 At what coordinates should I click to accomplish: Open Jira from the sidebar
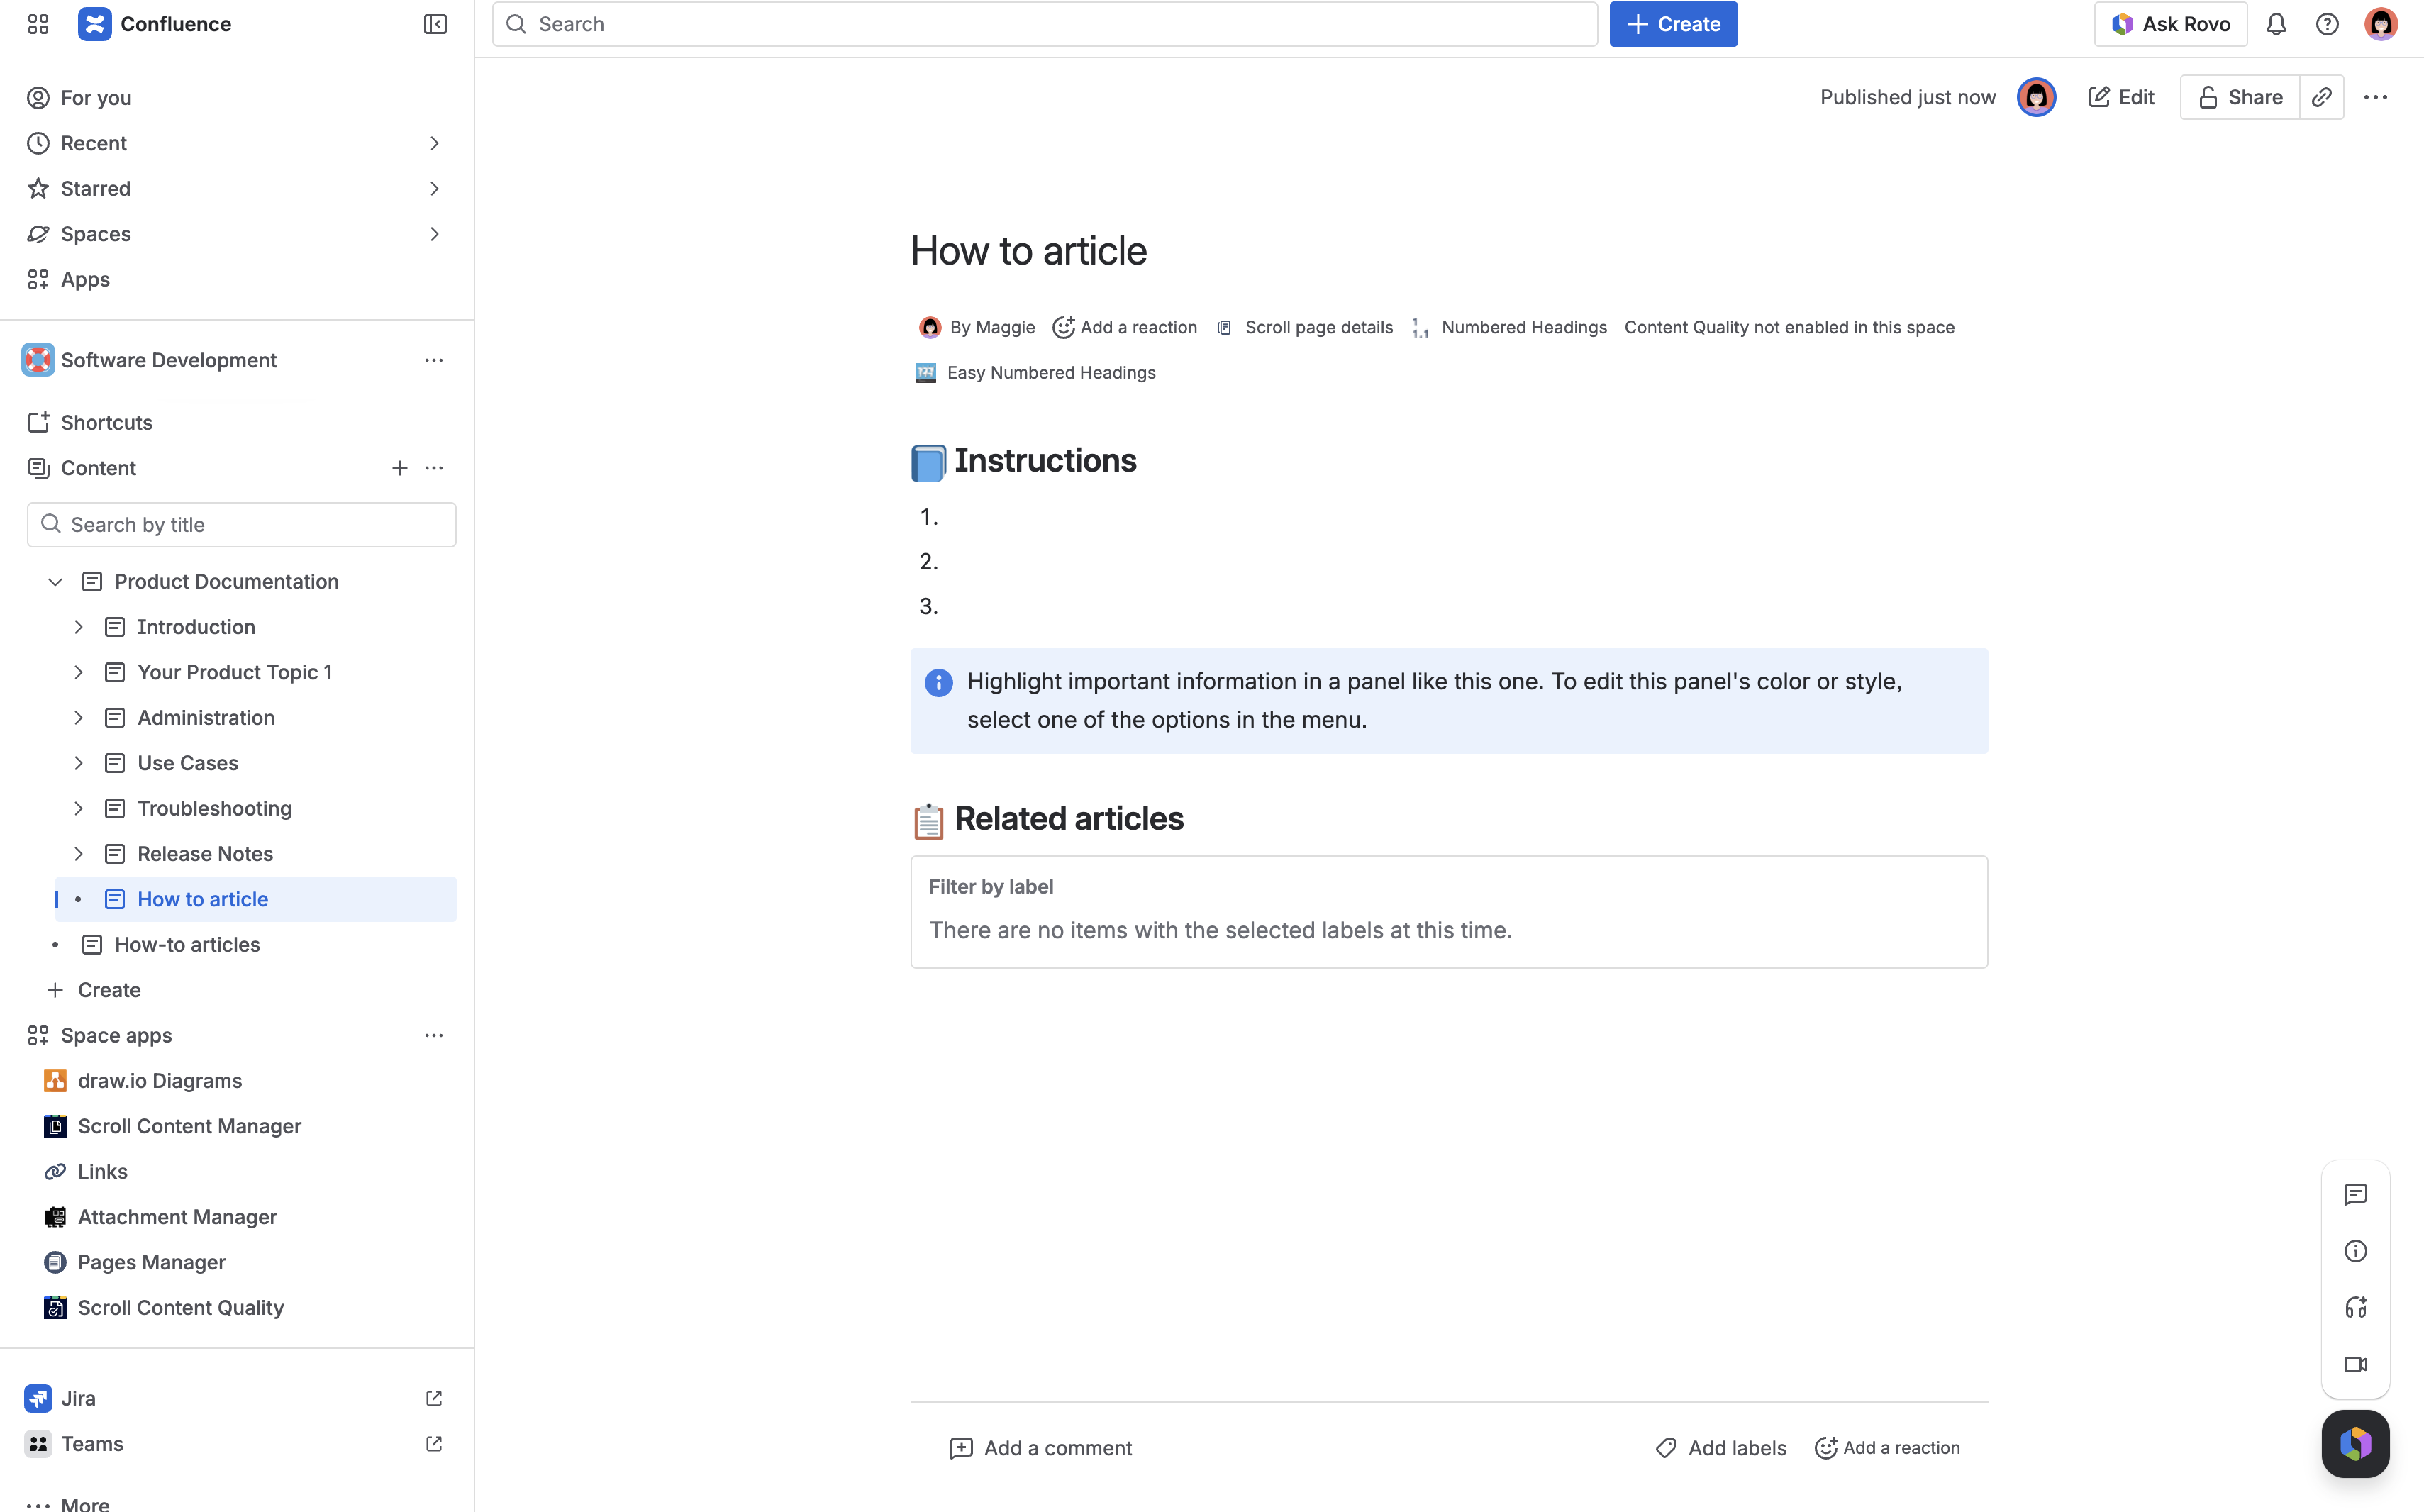tap(77, 1398)
